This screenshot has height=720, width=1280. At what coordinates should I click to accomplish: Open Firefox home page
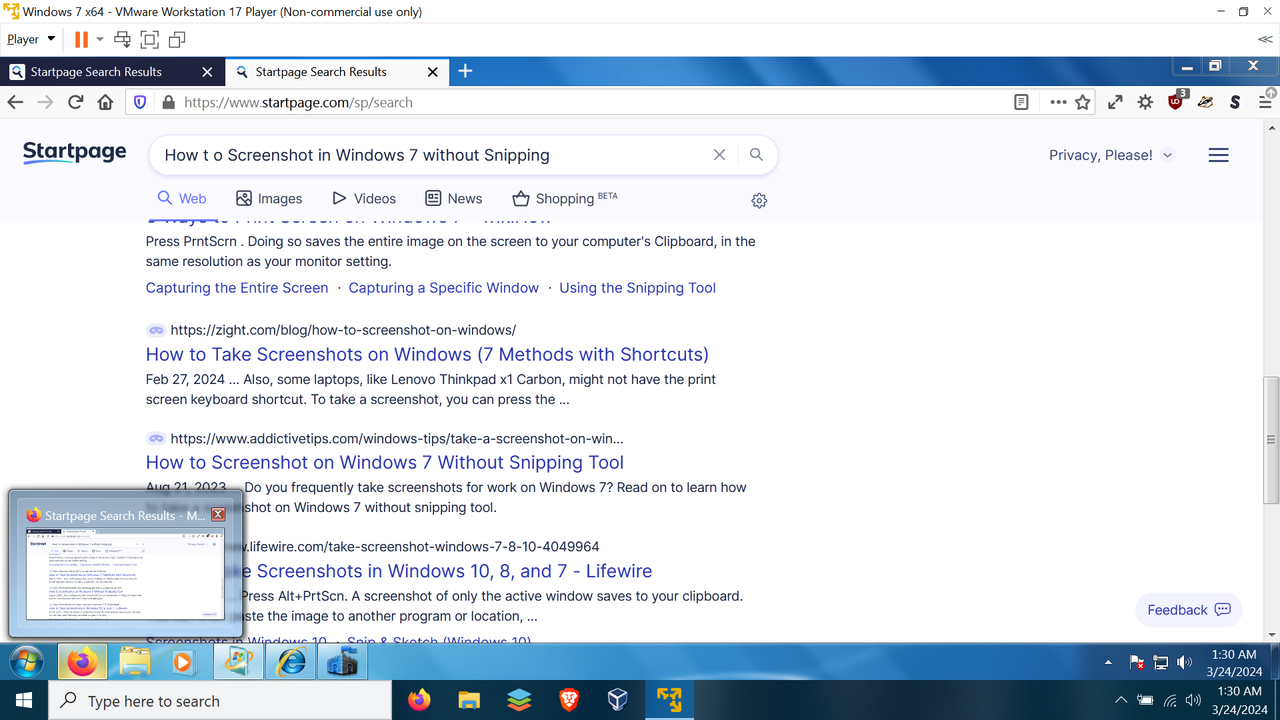(x=105, y=102)
